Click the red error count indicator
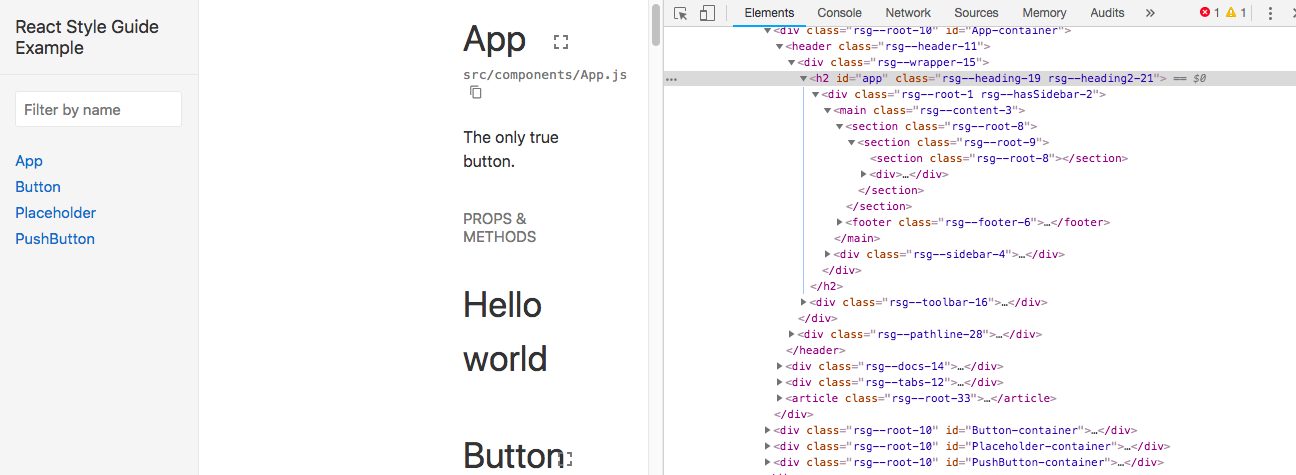The height and width of the screenshot is (475, 1296). click(x=1210, y=13)
